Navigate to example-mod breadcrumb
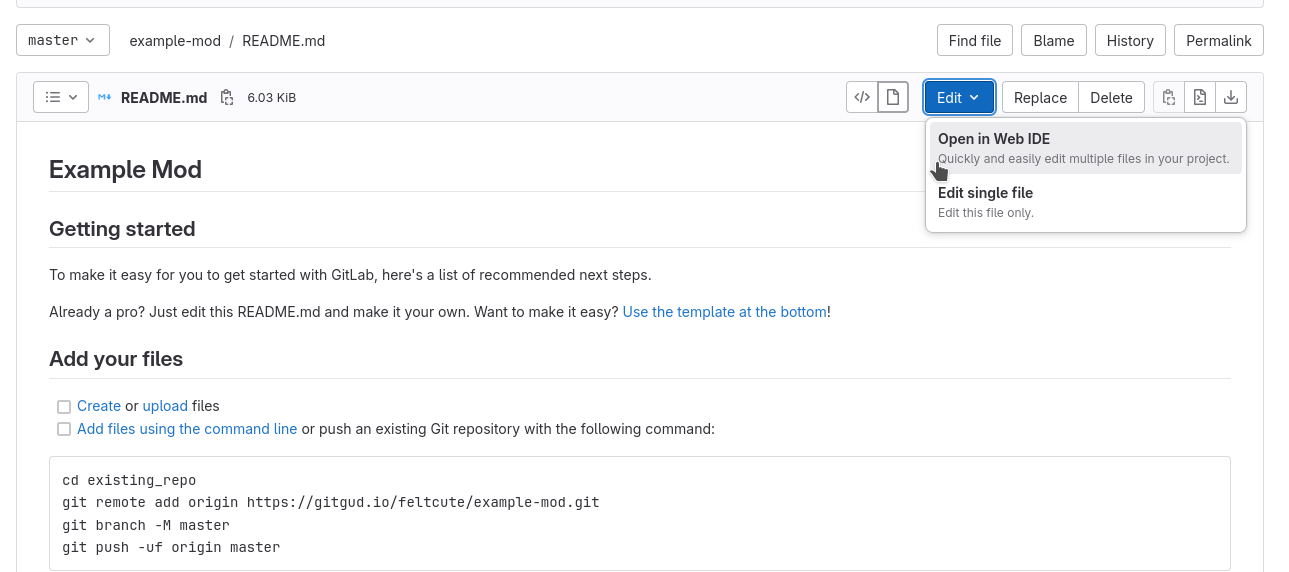The height and width of the screenshot is (572, 1289). (175, 41)
